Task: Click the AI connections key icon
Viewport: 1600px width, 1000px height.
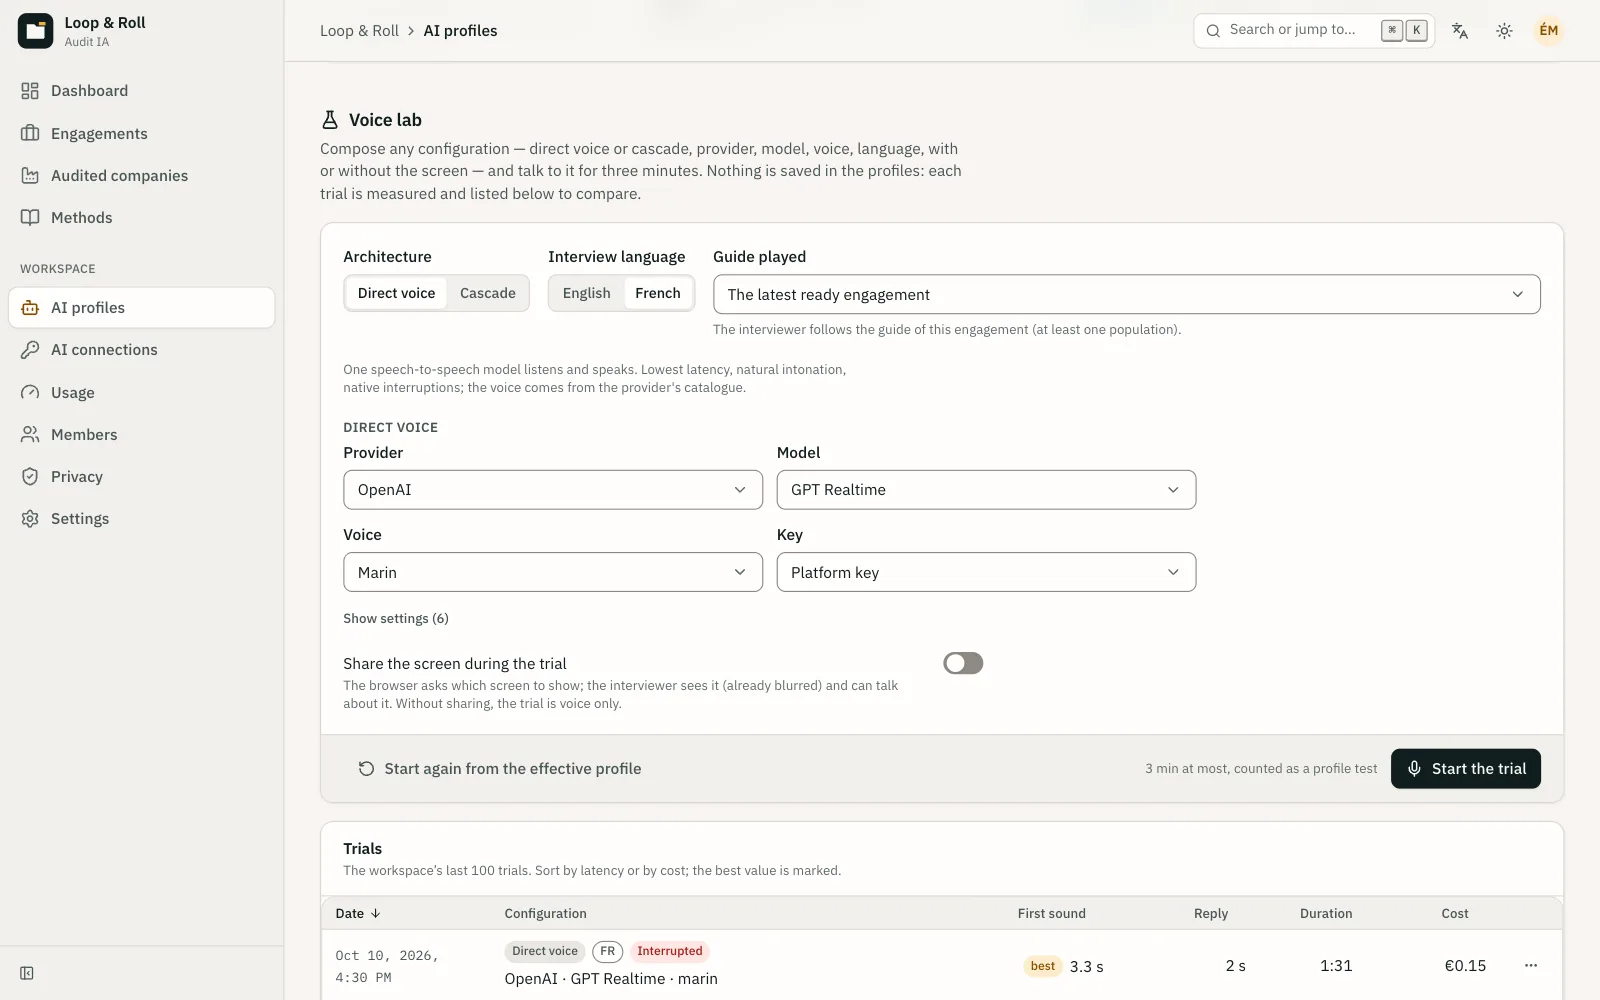Action: 30,350
